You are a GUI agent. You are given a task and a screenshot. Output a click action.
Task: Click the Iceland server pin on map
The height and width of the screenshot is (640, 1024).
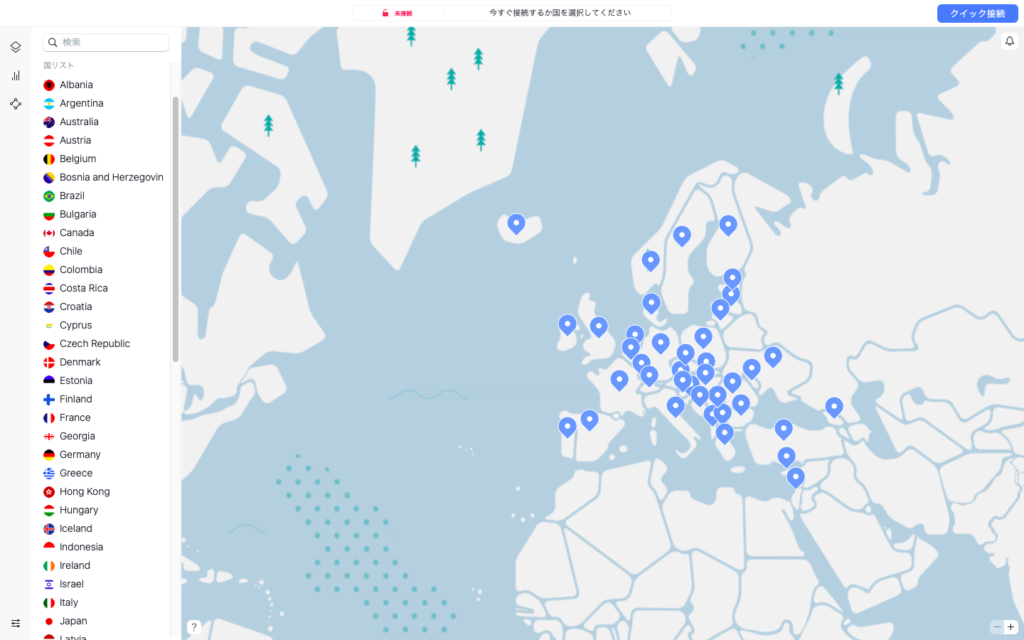(x=516, y=223)
